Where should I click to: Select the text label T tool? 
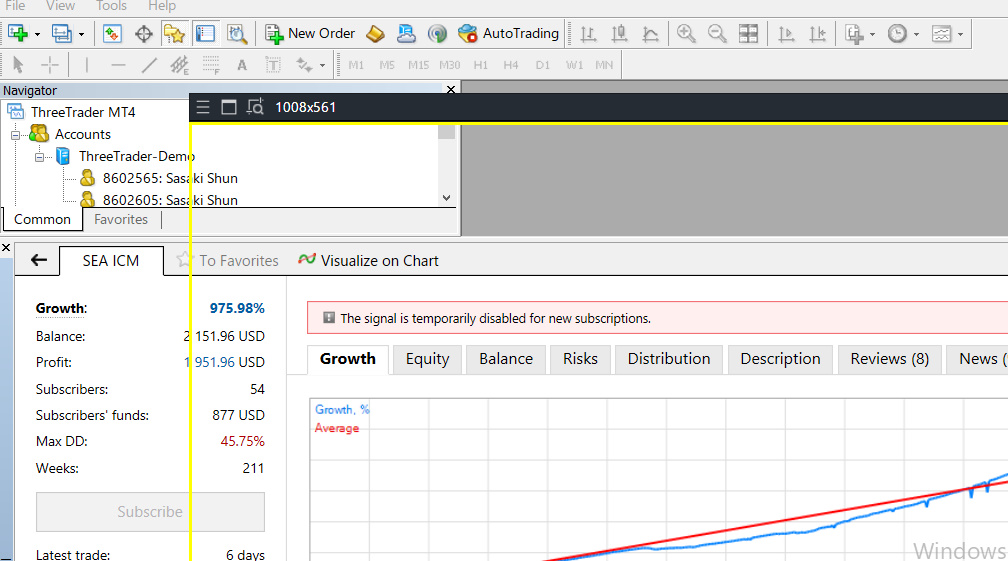273,64
